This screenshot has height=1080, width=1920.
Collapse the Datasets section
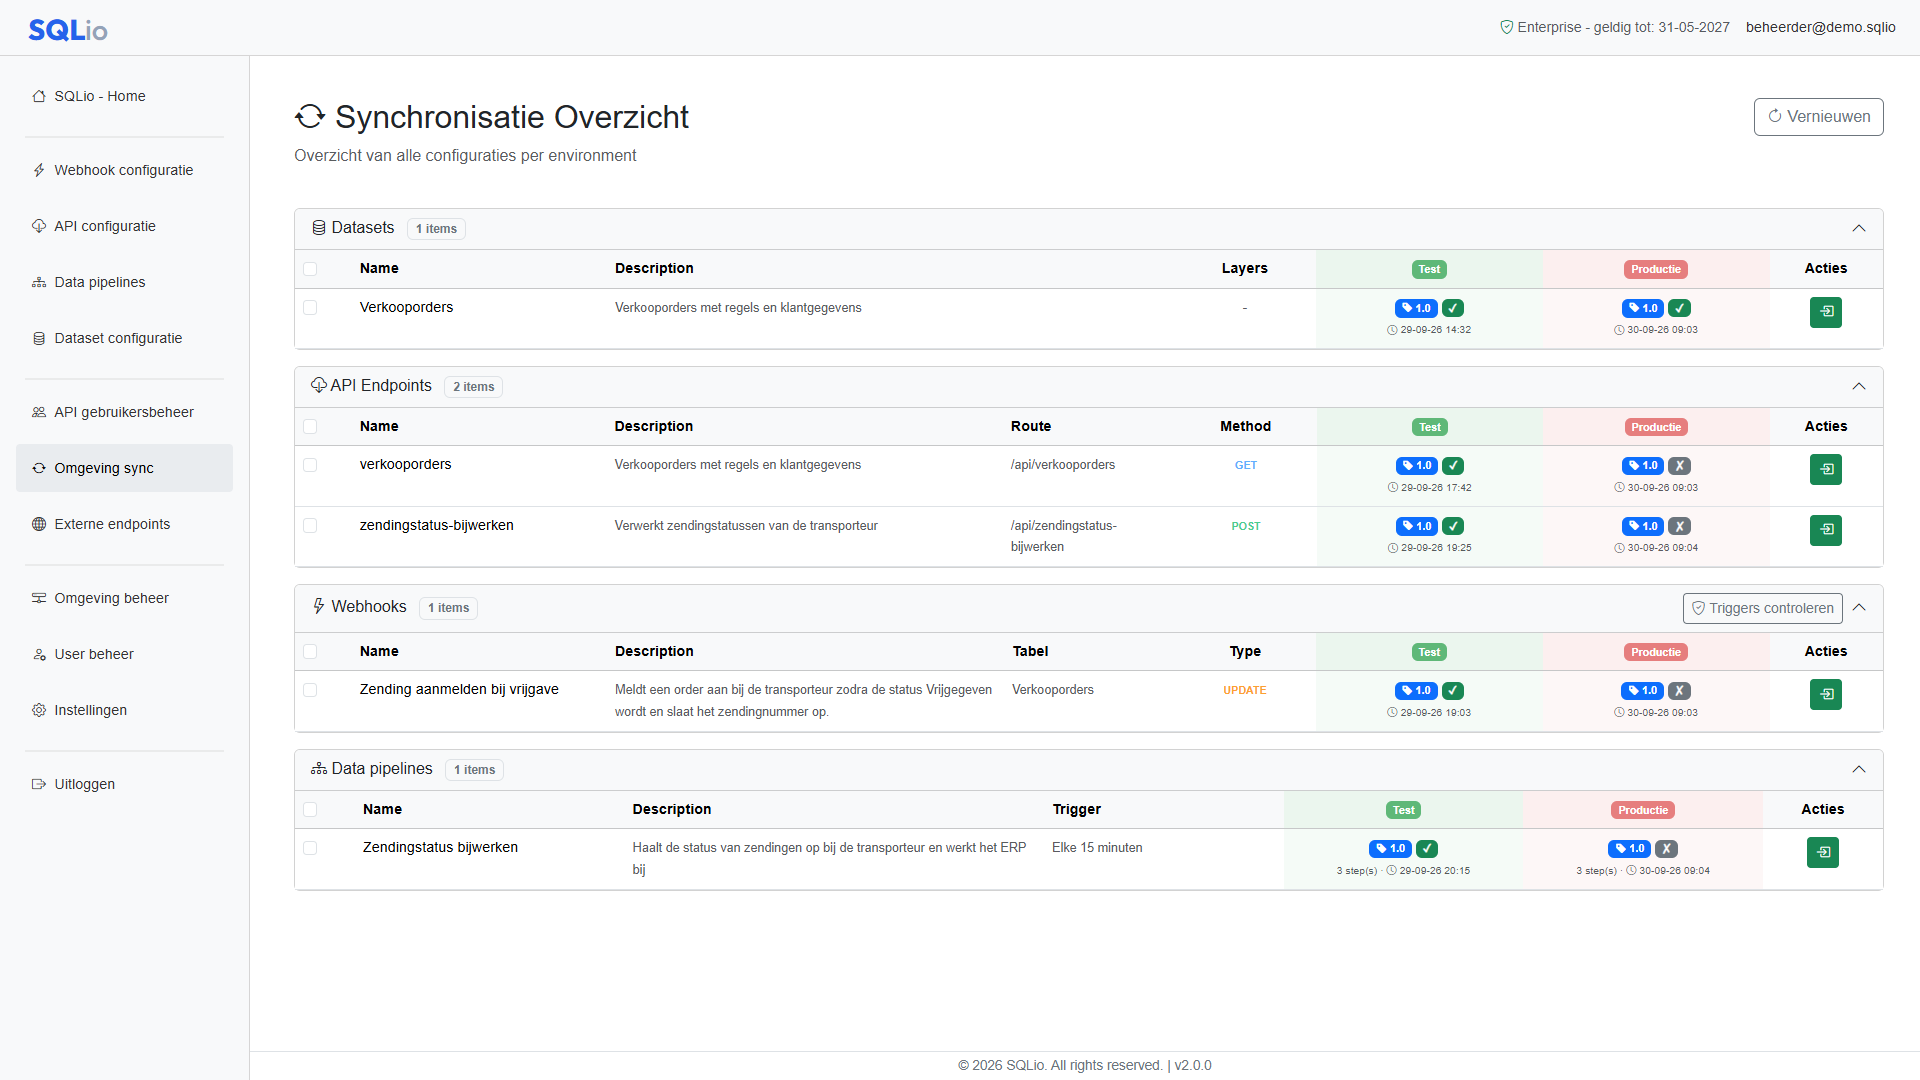tap(1859, 228)
